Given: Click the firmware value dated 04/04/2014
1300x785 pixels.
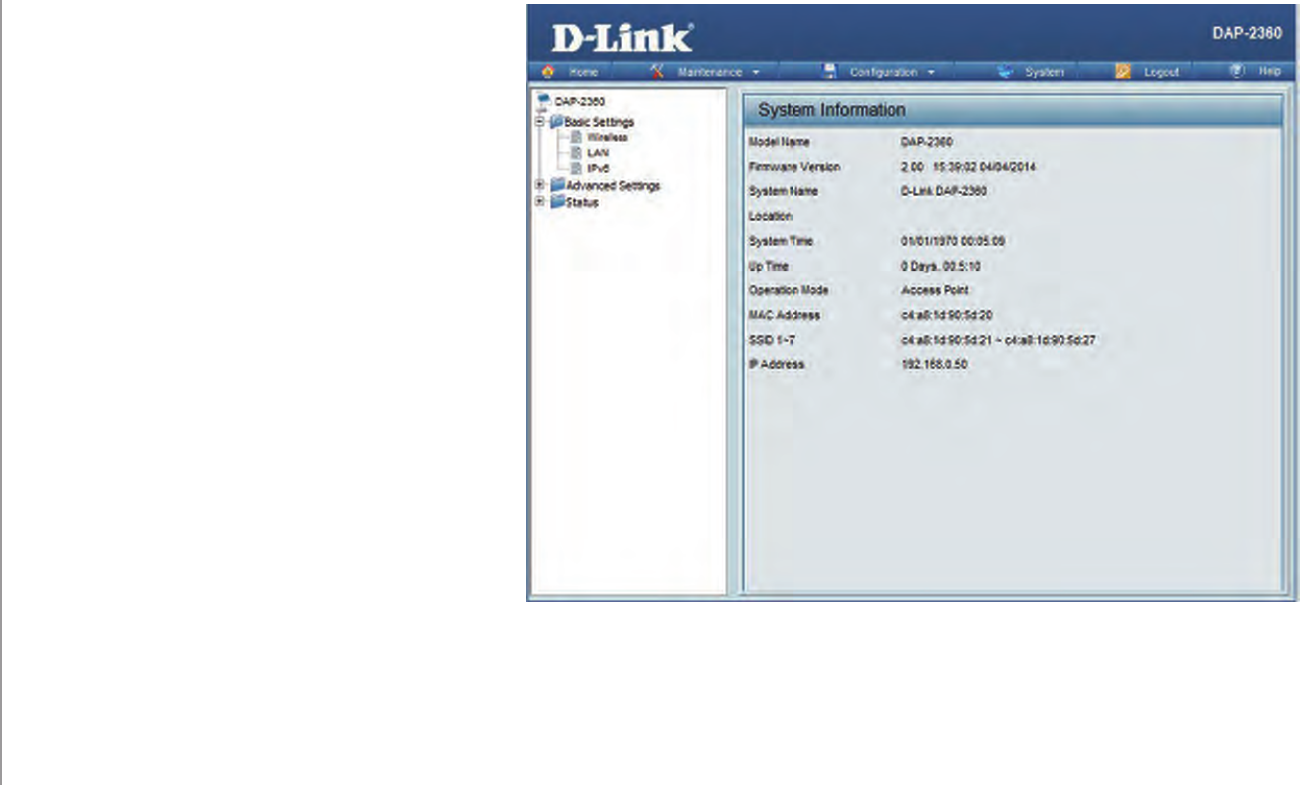Looking at the screenshot, I should [x=968, y=167].
